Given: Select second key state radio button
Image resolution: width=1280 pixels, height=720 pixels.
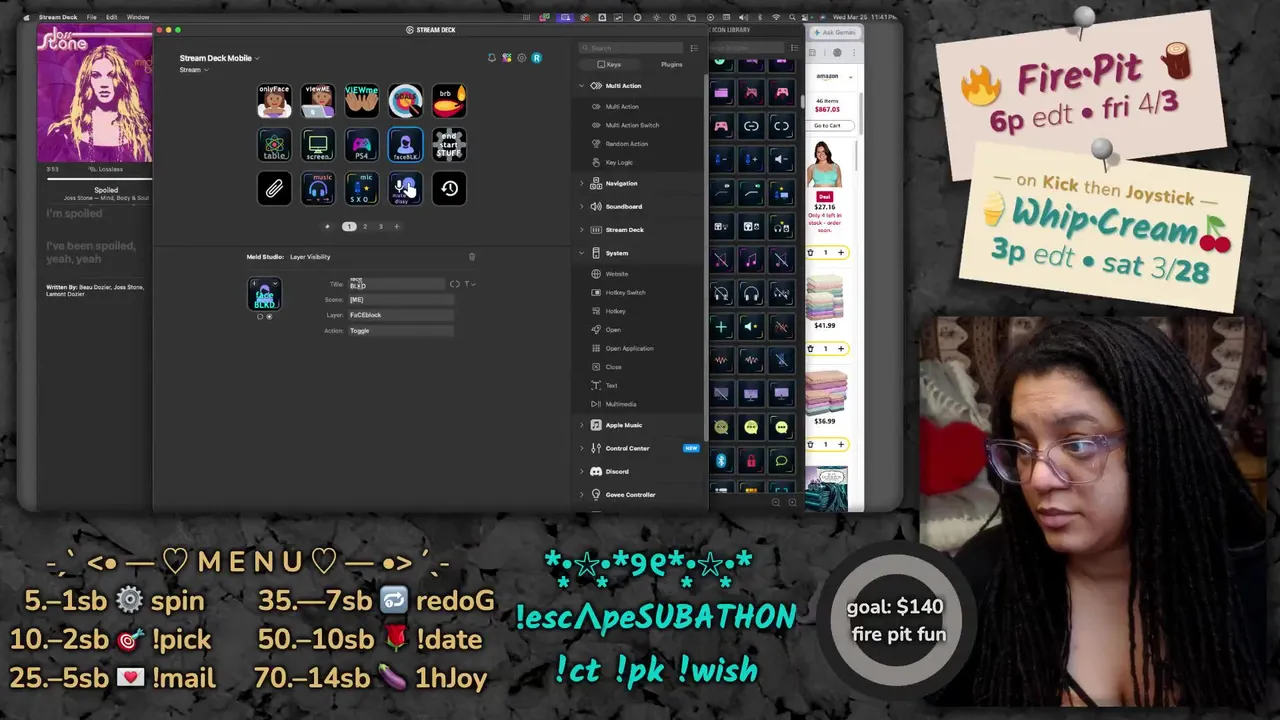Looking at the screenshot, I should pos(269,317).
